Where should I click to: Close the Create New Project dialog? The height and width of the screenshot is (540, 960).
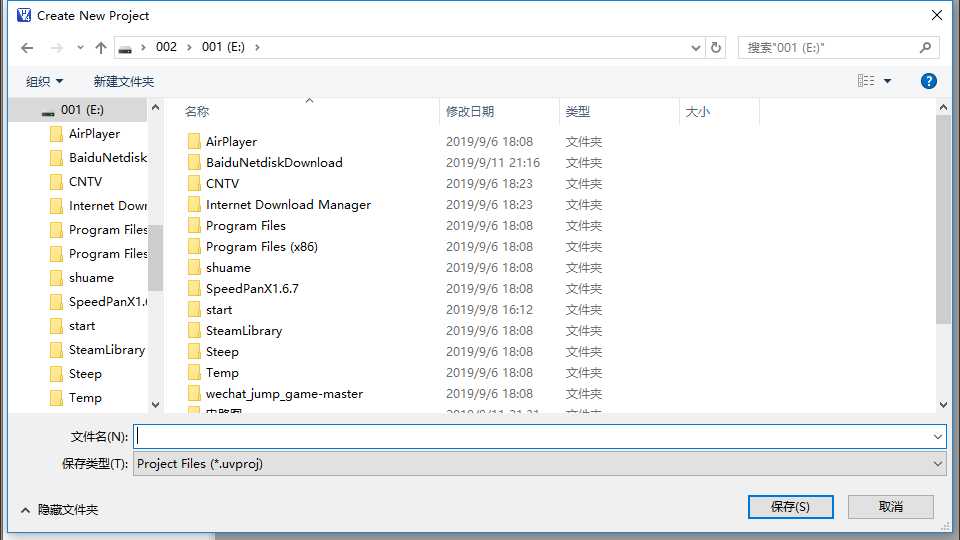coord(937,15)
